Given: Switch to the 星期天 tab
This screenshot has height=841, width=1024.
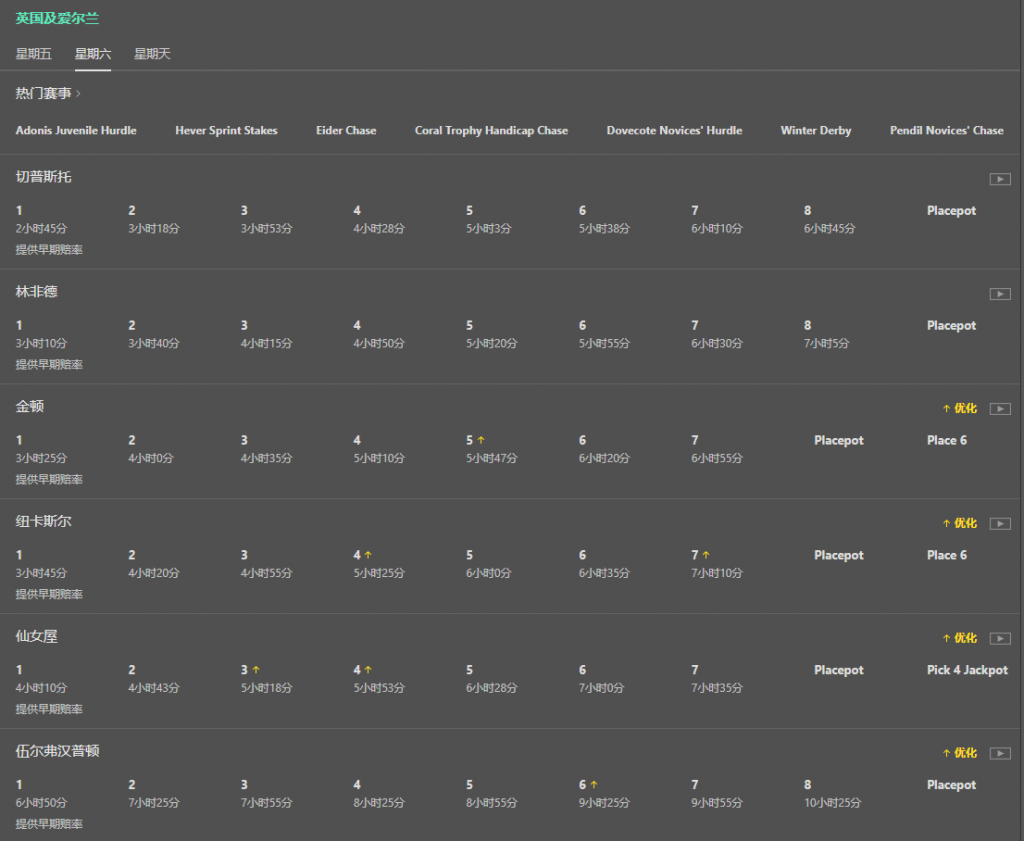Looking at the screenshot, I should [152, 54].
